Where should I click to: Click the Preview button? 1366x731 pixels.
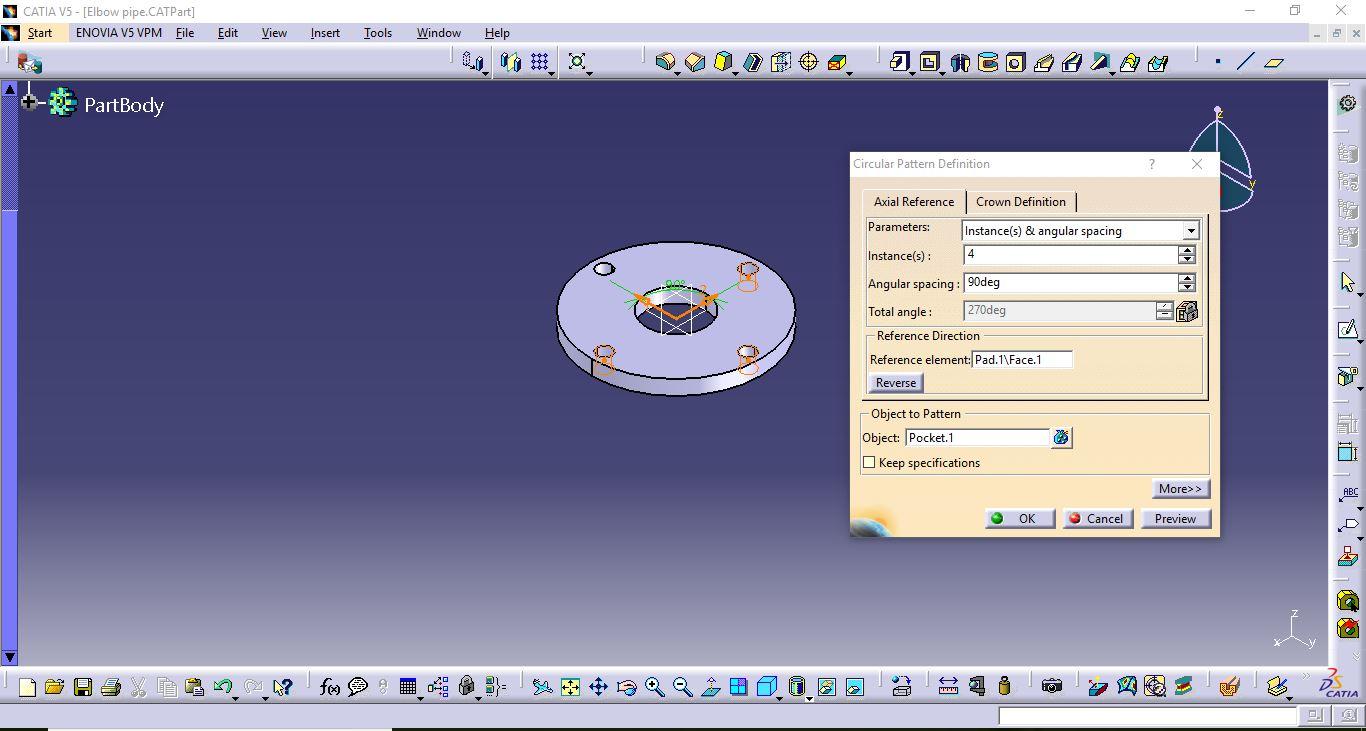(x=1174, y=519)
